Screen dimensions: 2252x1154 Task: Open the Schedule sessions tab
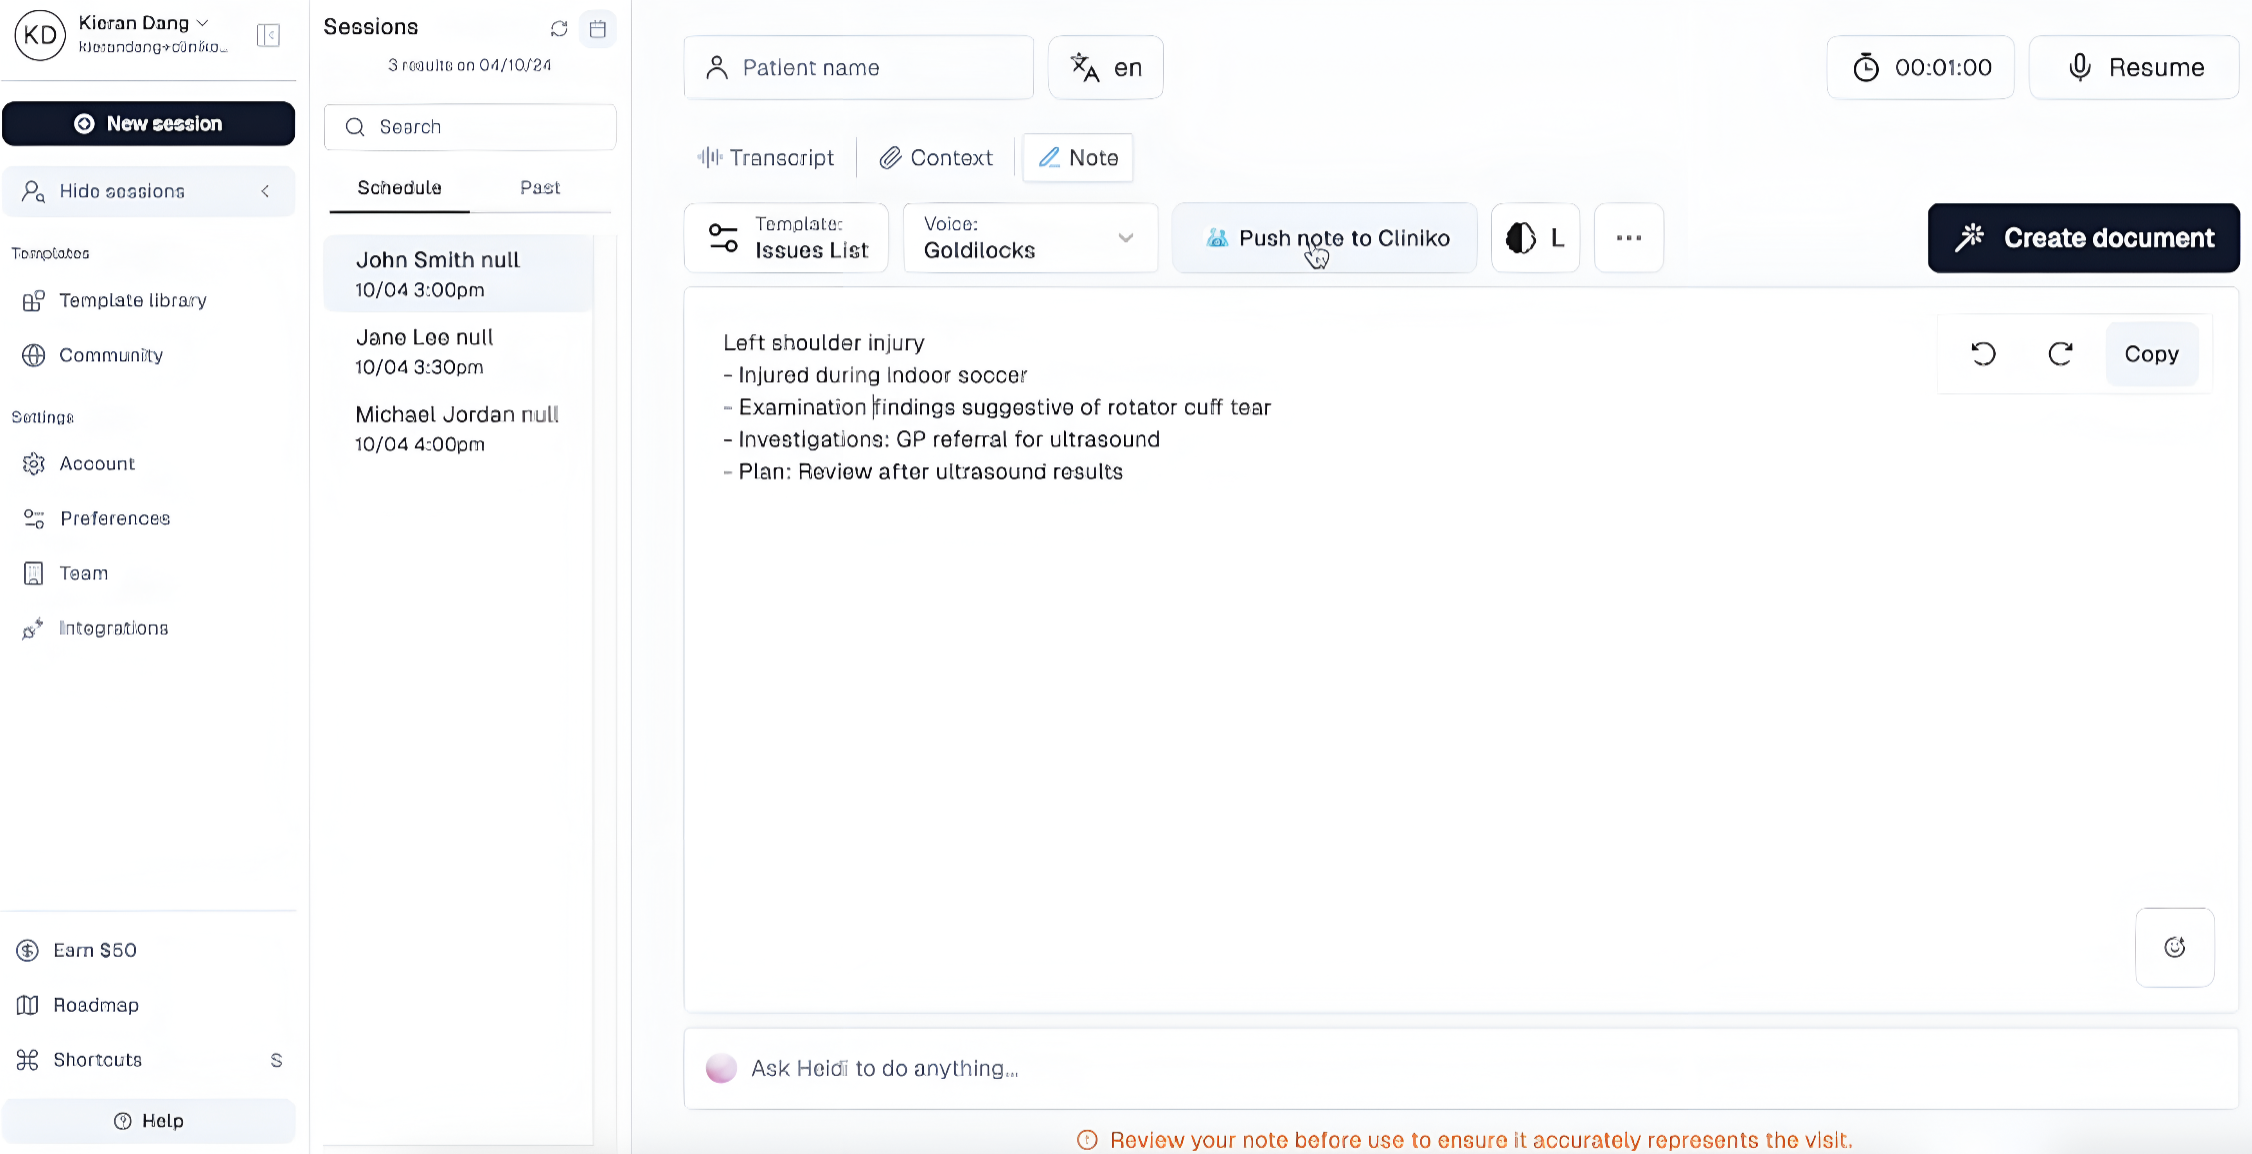(399, 188)
